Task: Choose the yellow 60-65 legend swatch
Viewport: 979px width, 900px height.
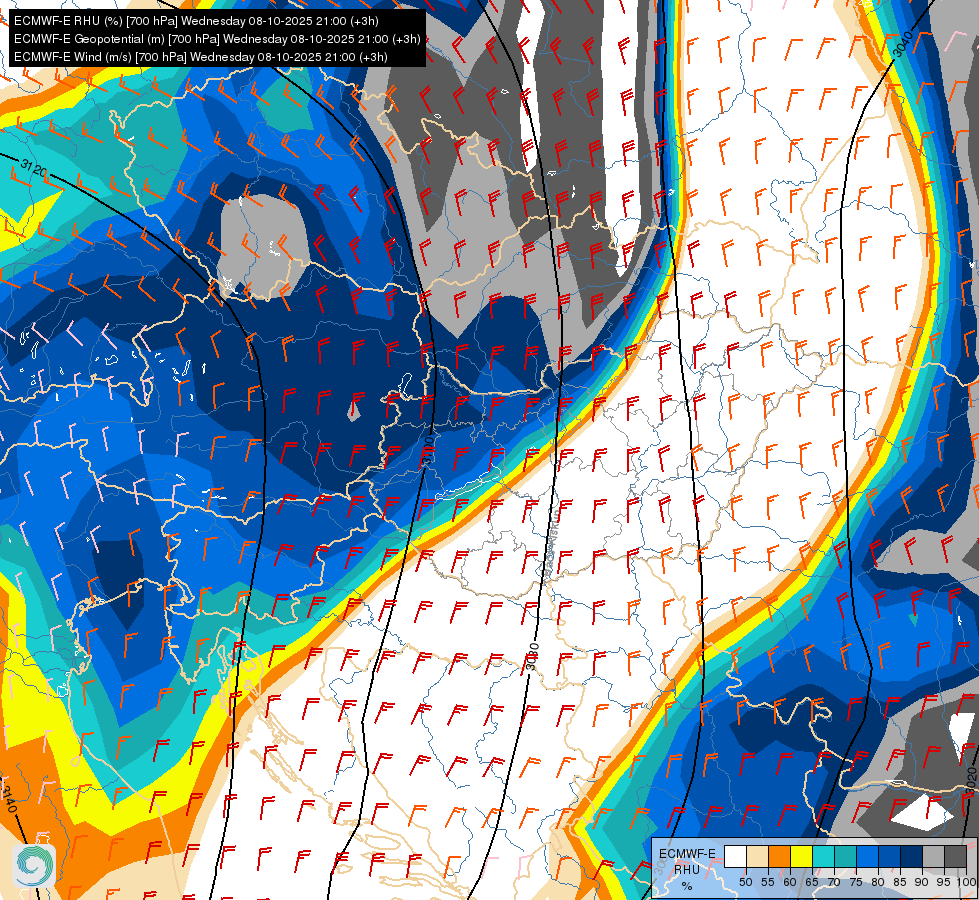Action: 801,856
